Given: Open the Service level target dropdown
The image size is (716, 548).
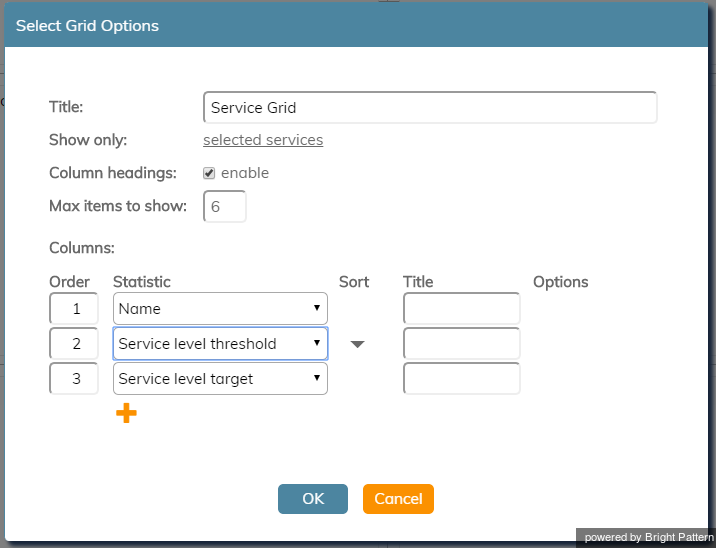Looking at the screenshot, I should [x=220, y=379].
